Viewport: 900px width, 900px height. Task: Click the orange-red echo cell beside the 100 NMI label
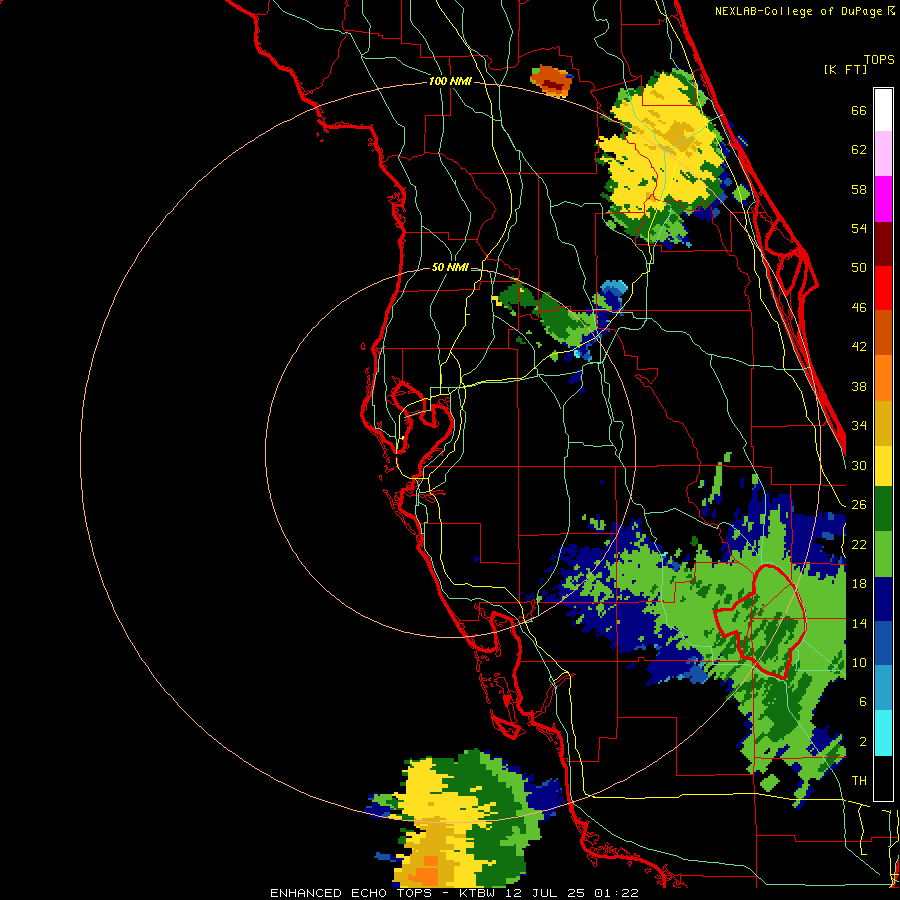point(552,80)
